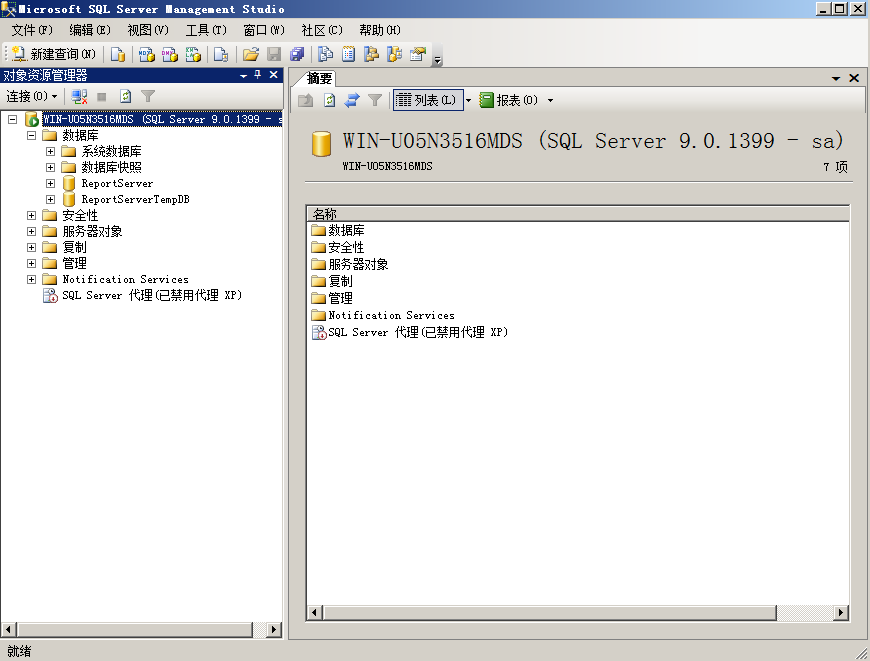This screenshot has height=661, width=870.
Task: Open the dropdown arrow next to 报表(O)
Action: coord(550,100)
